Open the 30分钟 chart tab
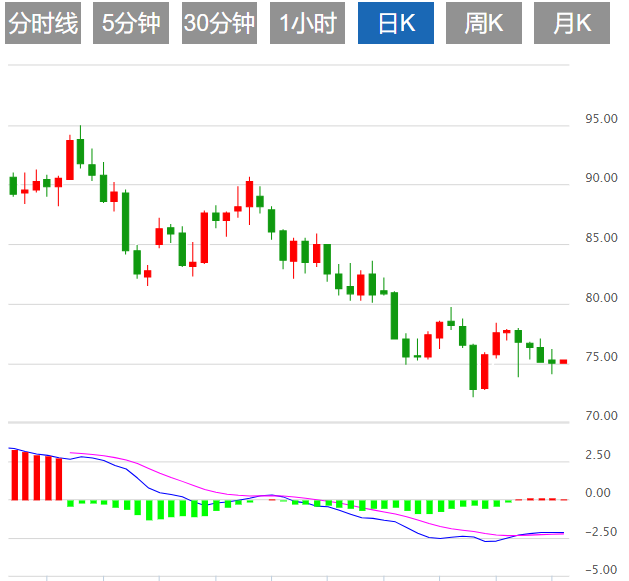This screenshot has width=629, height=581. point(220,24)
